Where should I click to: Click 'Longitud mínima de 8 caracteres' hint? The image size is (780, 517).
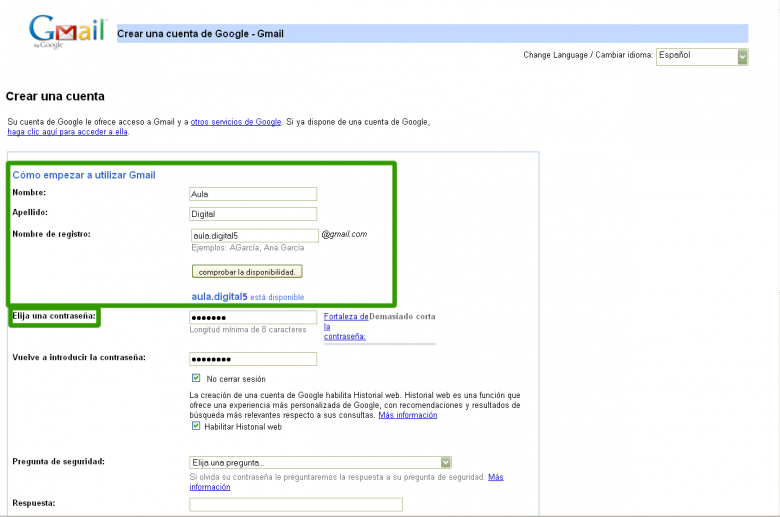(248, 329)
